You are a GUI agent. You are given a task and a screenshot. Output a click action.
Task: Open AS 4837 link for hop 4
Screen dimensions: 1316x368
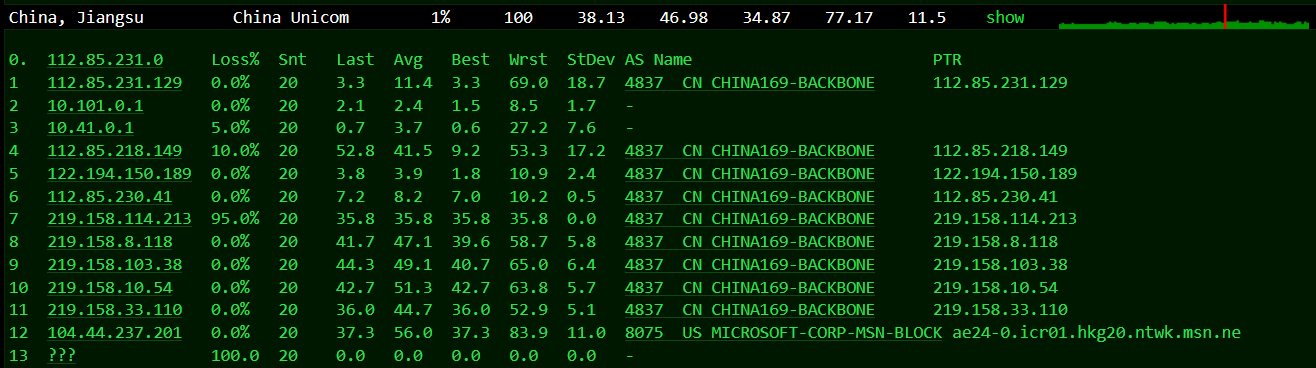click(750, 150)
